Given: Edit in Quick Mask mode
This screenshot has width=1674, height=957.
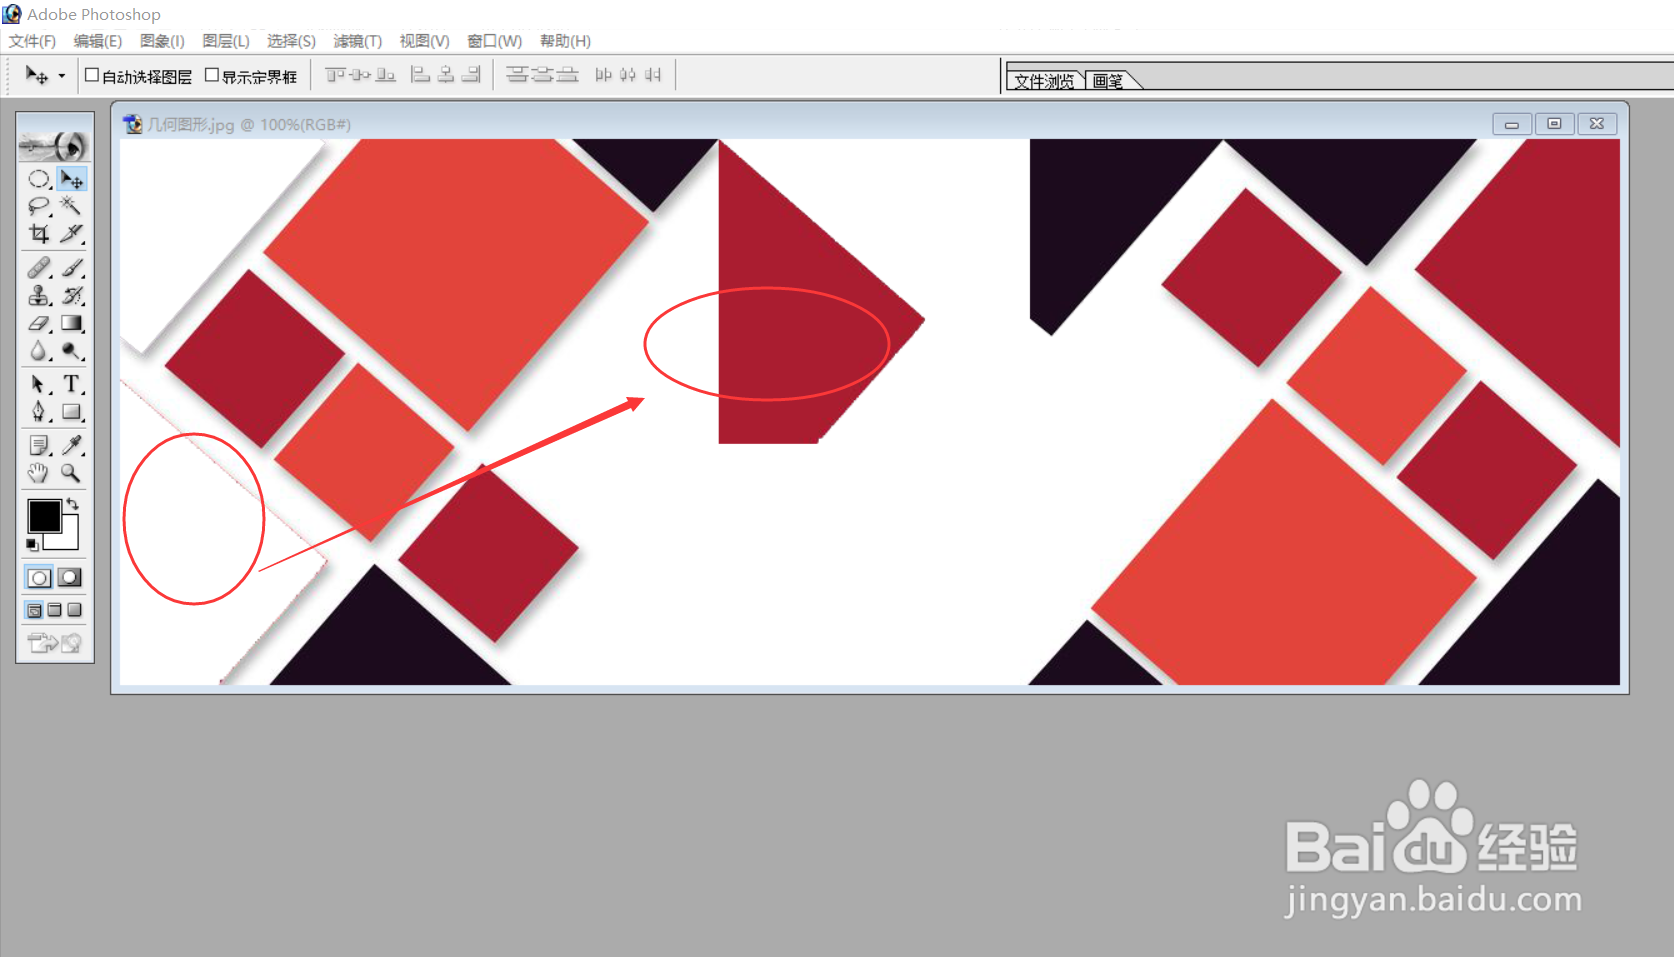Looking at the screenshot, I should 70,577.
